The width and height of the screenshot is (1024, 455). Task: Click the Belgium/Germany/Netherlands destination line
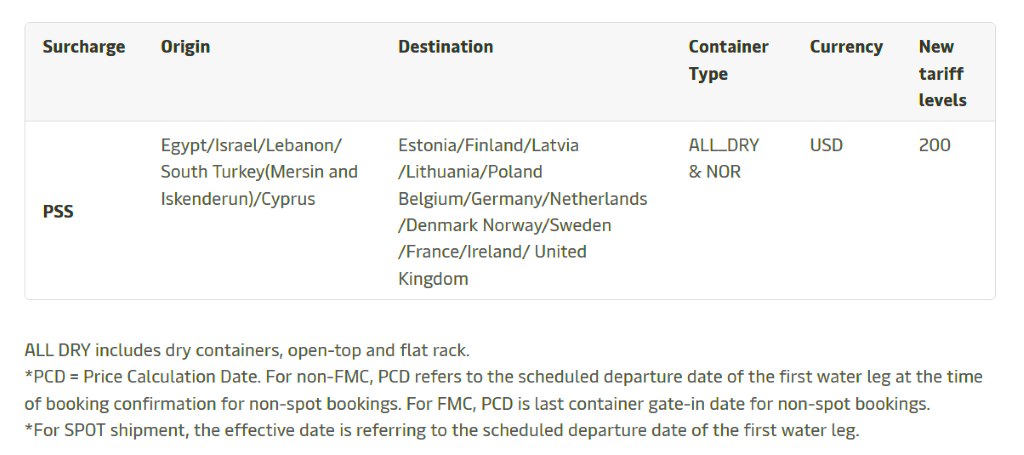point(522,199)
